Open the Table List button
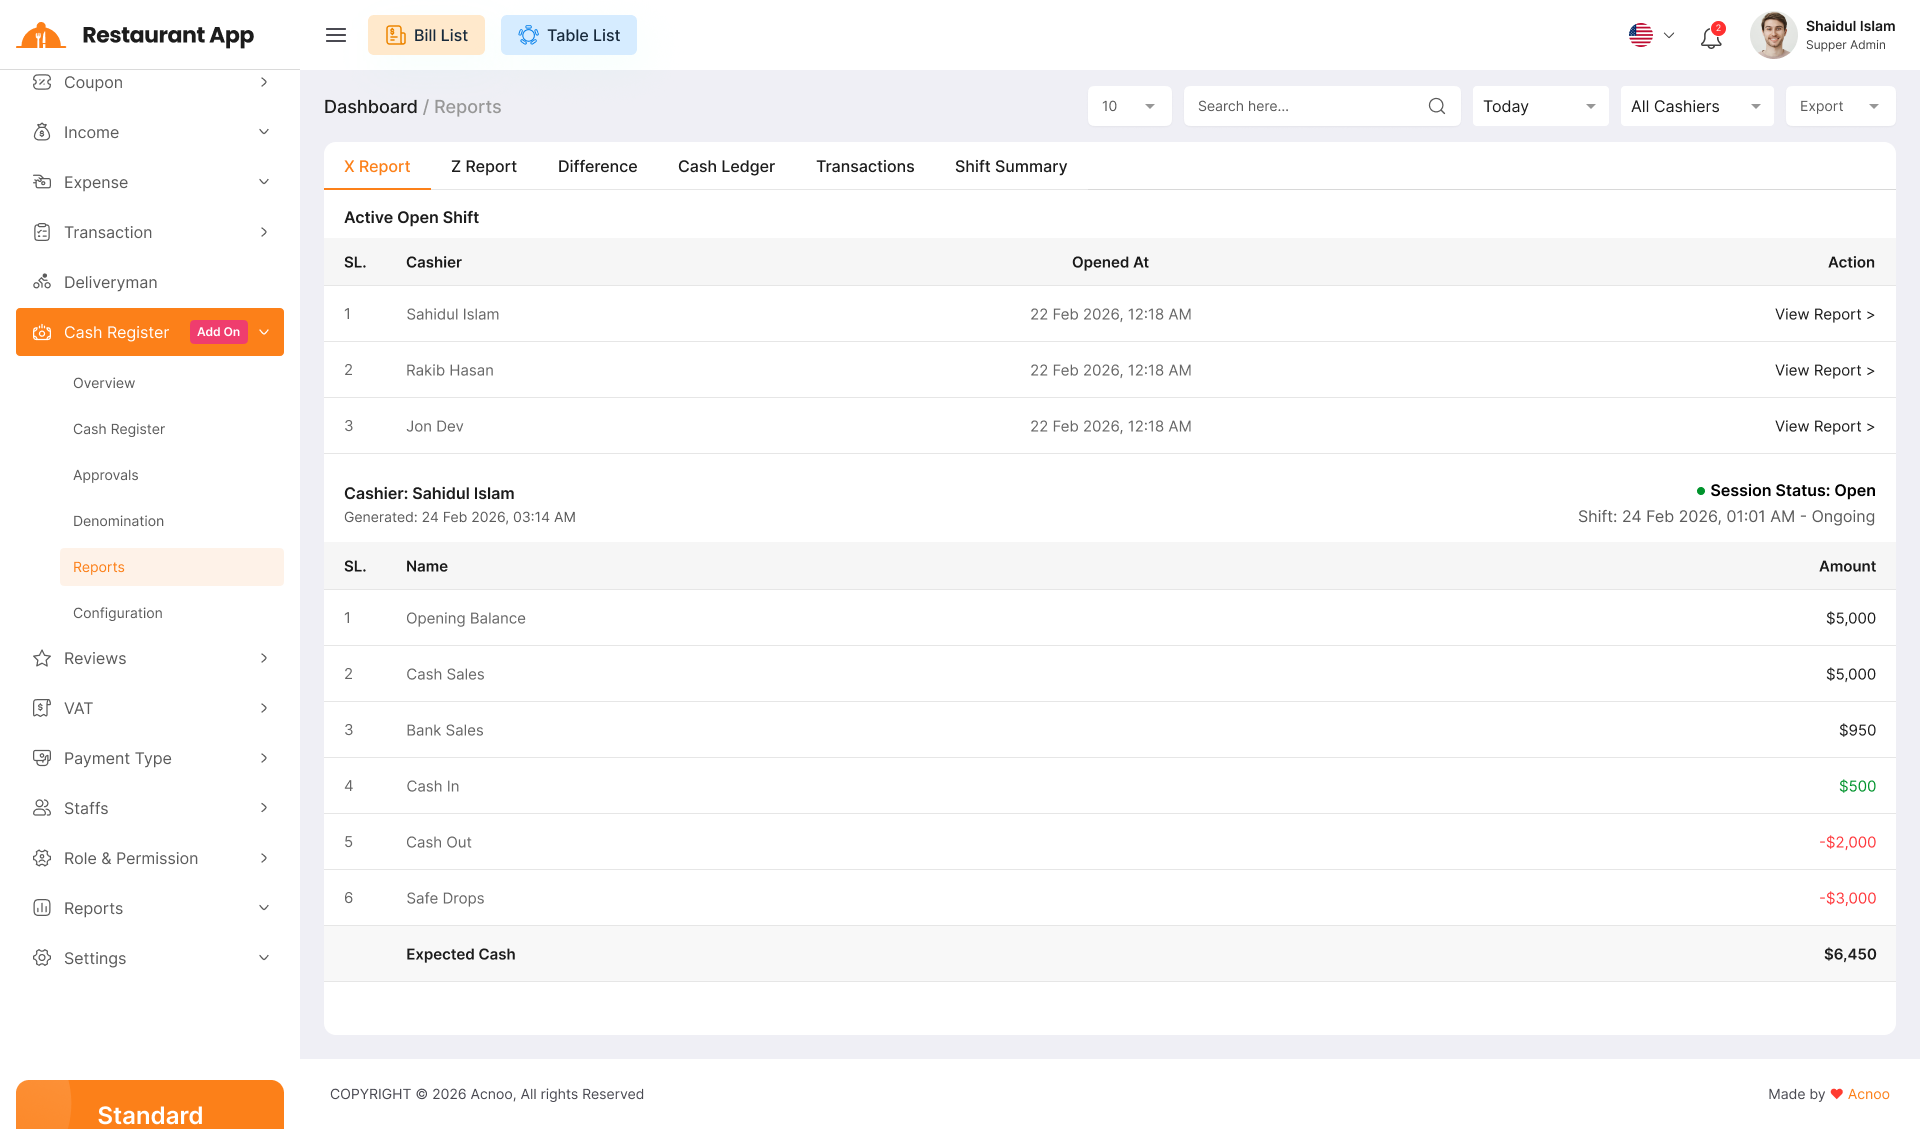 coord(569,35)
